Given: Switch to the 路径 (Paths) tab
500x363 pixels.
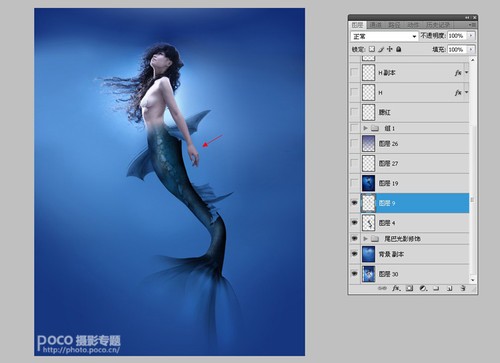Looking at the screenshot, I should tap(394, 25).
